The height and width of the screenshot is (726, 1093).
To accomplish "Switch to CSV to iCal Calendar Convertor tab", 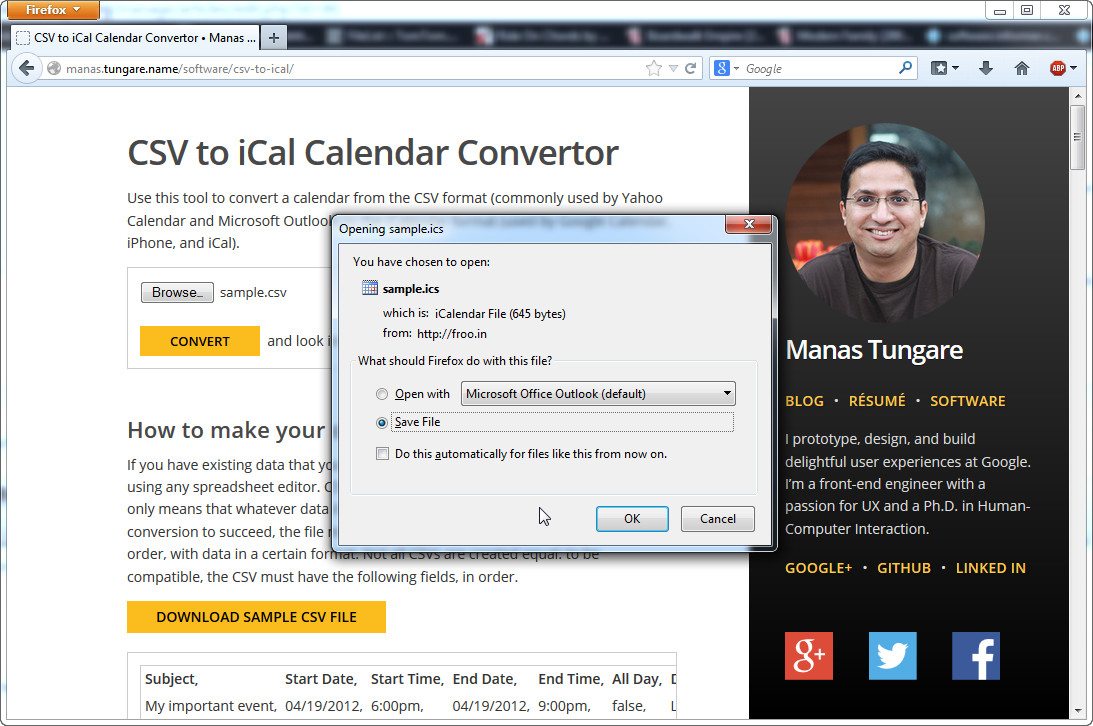I will pos(135,38).
